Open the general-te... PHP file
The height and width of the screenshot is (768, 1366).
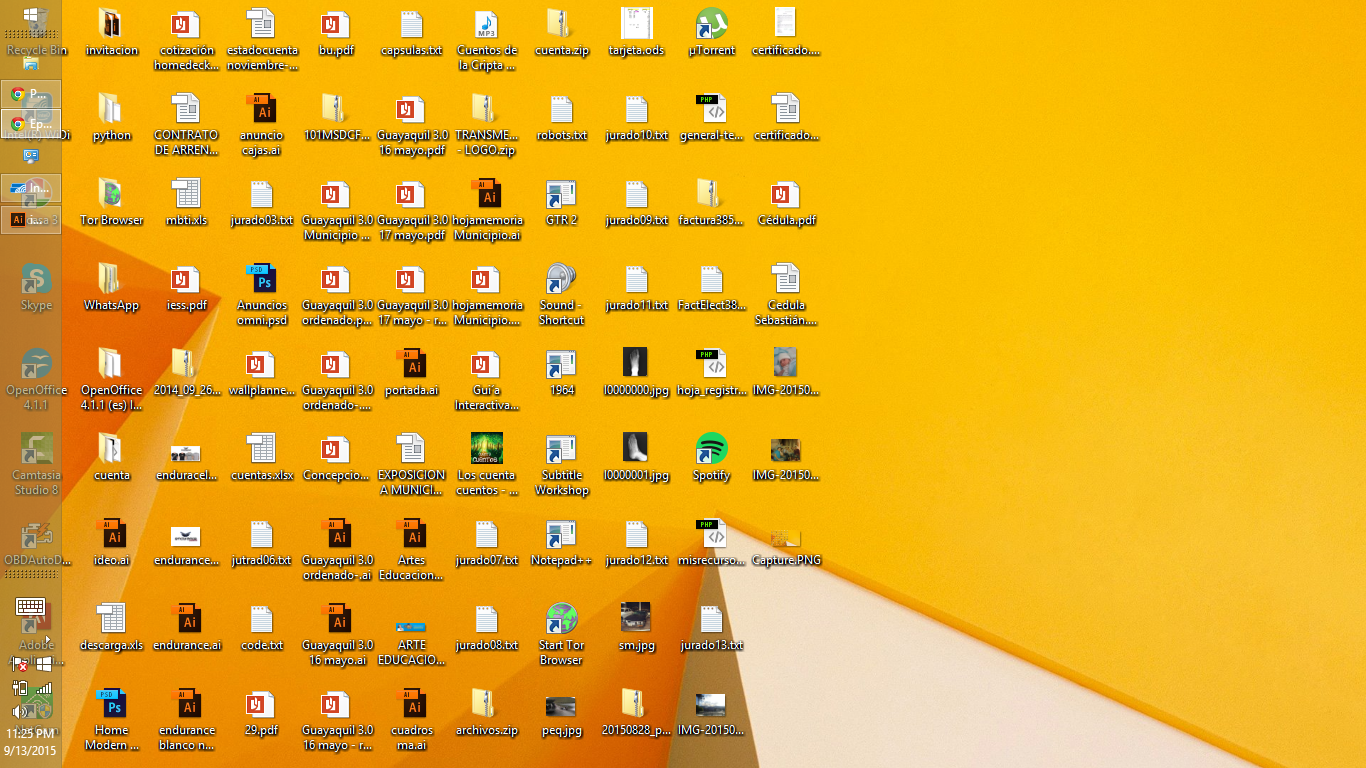[x=712, y=116]
